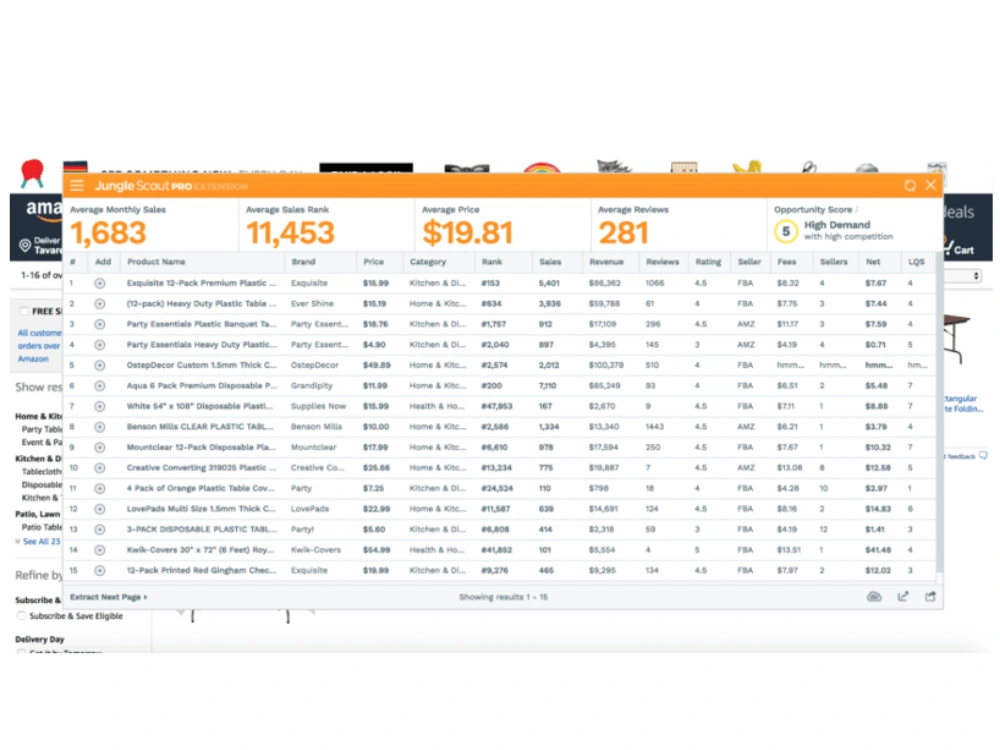Add Aqua 6 Pack Premium Disposable product
This screenshot has width=1000, height=750.
[99, 386]
